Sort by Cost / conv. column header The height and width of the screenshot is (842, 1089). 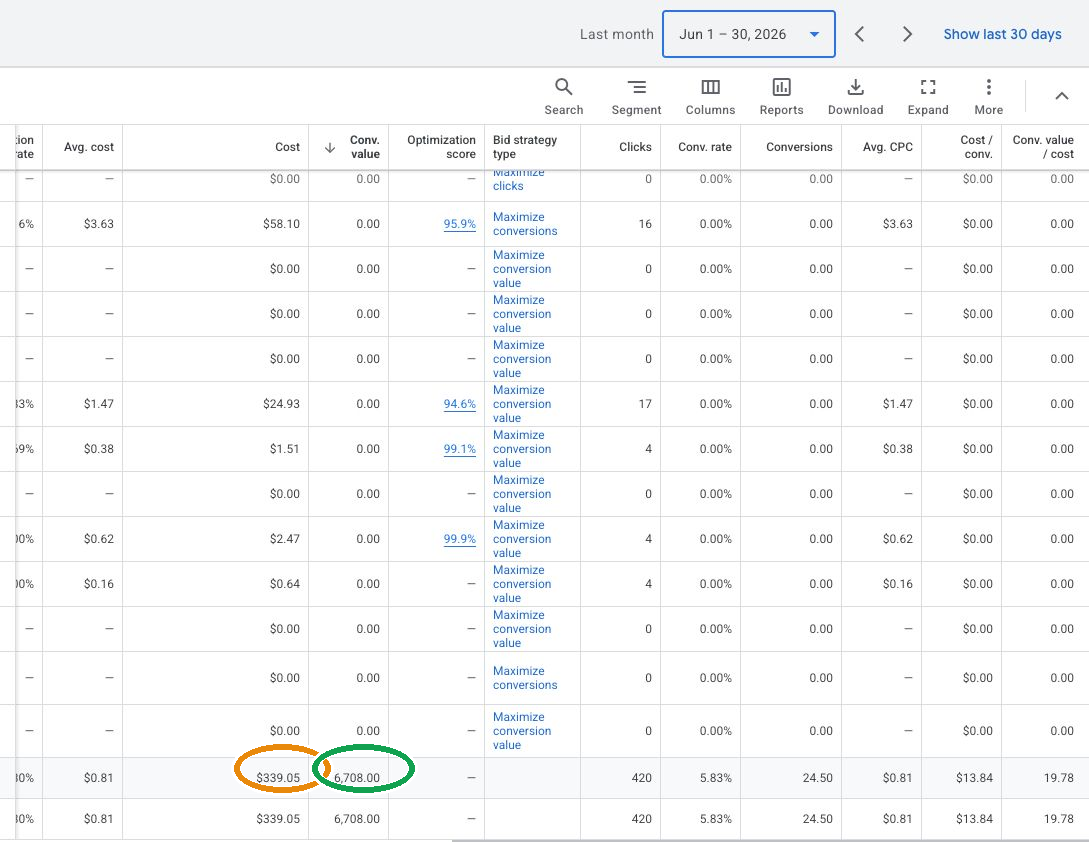(976, 147)
